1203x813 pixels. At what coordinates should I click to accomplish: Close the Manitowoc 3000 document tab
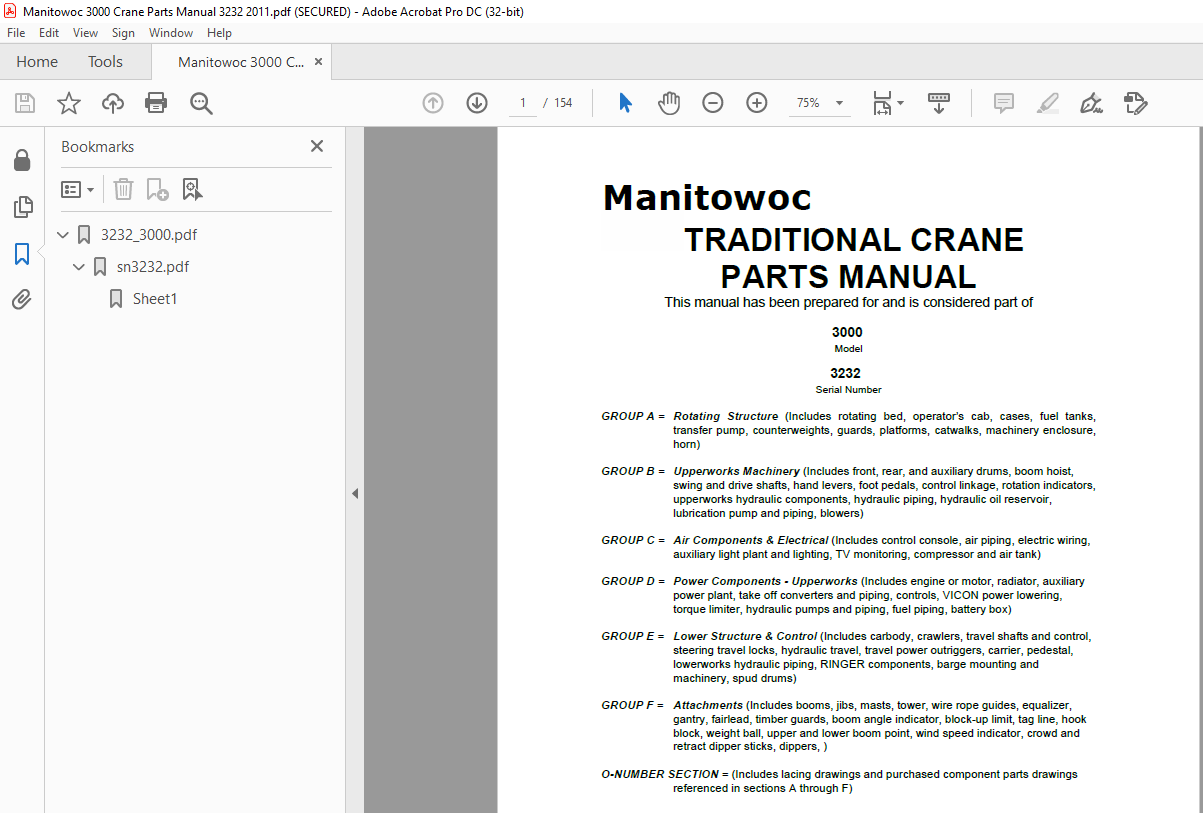point(319,62)
